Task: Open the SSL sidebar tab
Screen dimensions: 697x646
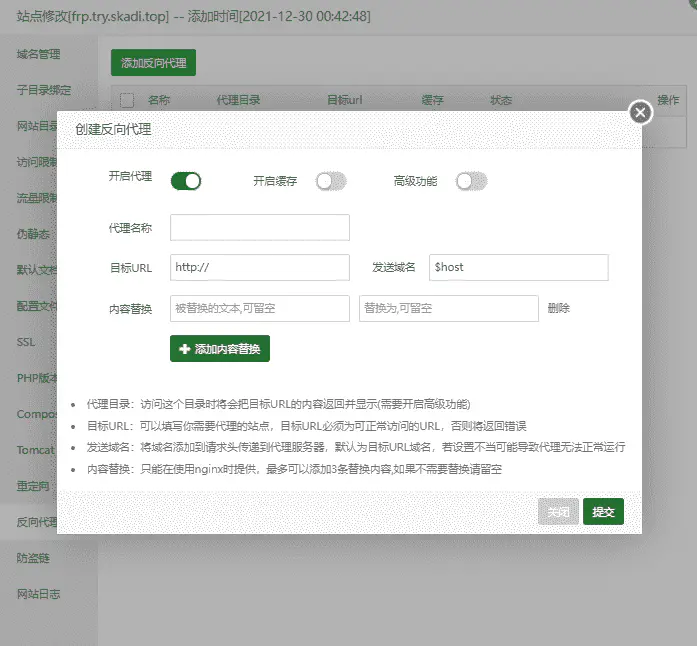Action: (26, 342)
